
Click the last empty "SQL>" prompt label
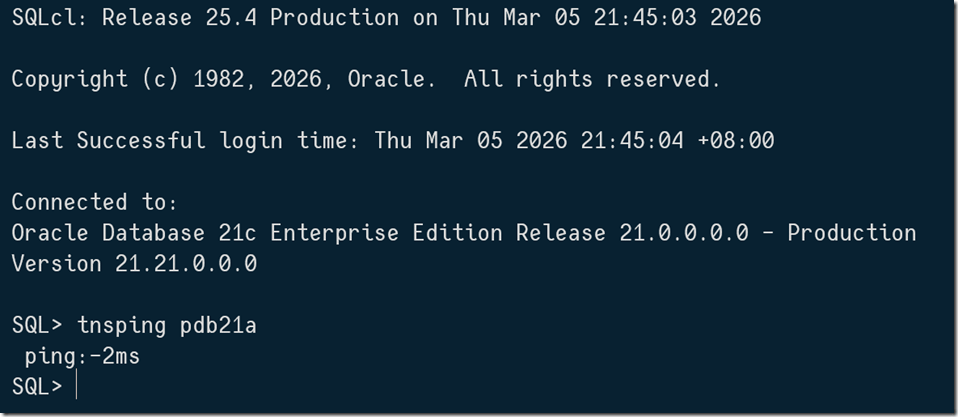(x=37, y=387)
